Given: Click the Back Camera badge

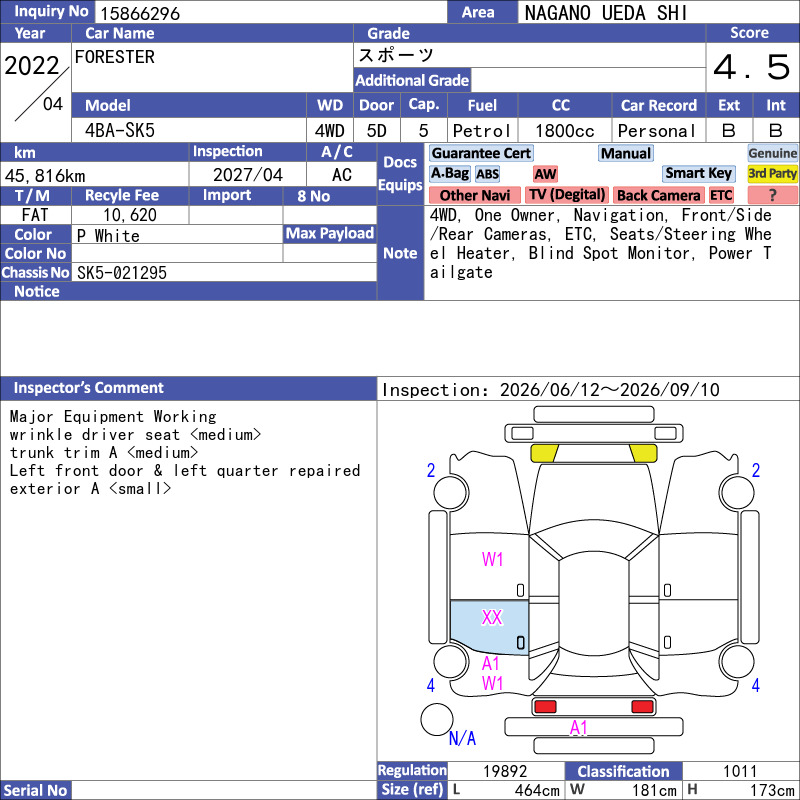Looking at the screenshot, I should tap(658, 195).
